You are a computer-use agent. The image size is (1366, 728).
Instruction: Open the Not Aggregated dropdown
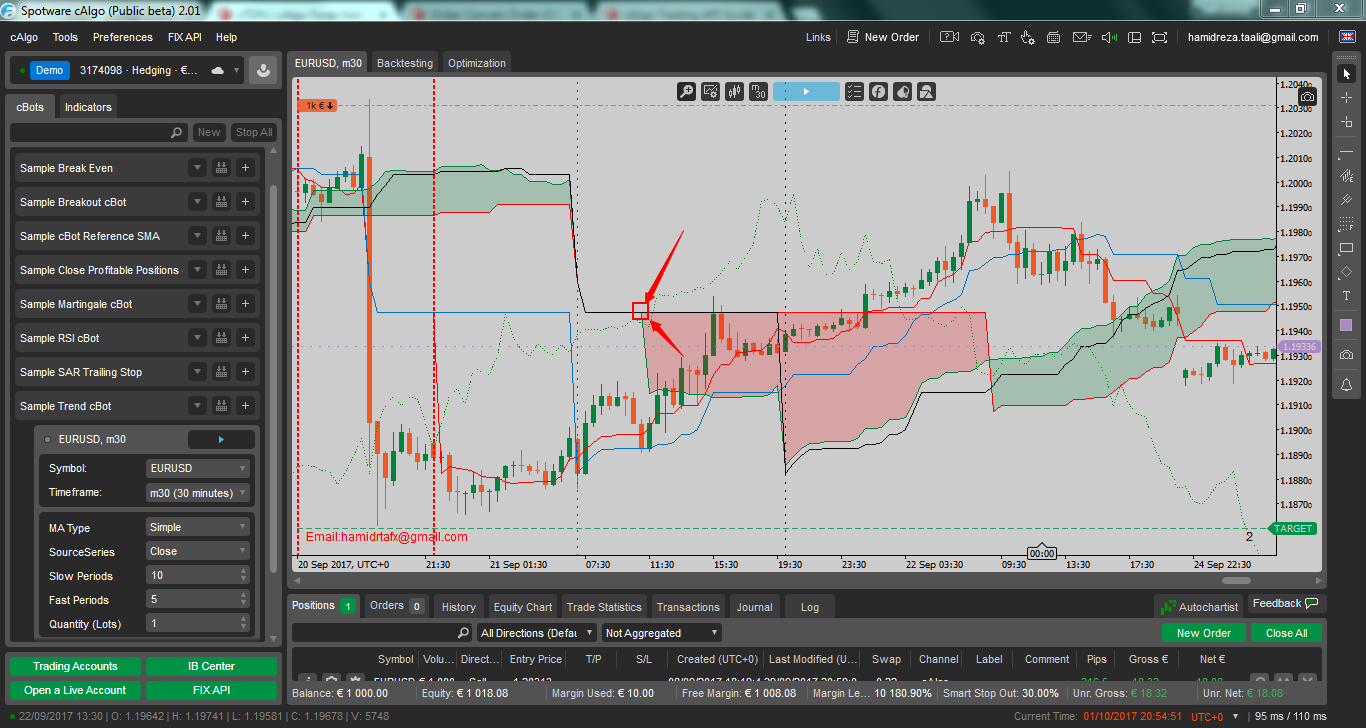(x=661, y=633)
